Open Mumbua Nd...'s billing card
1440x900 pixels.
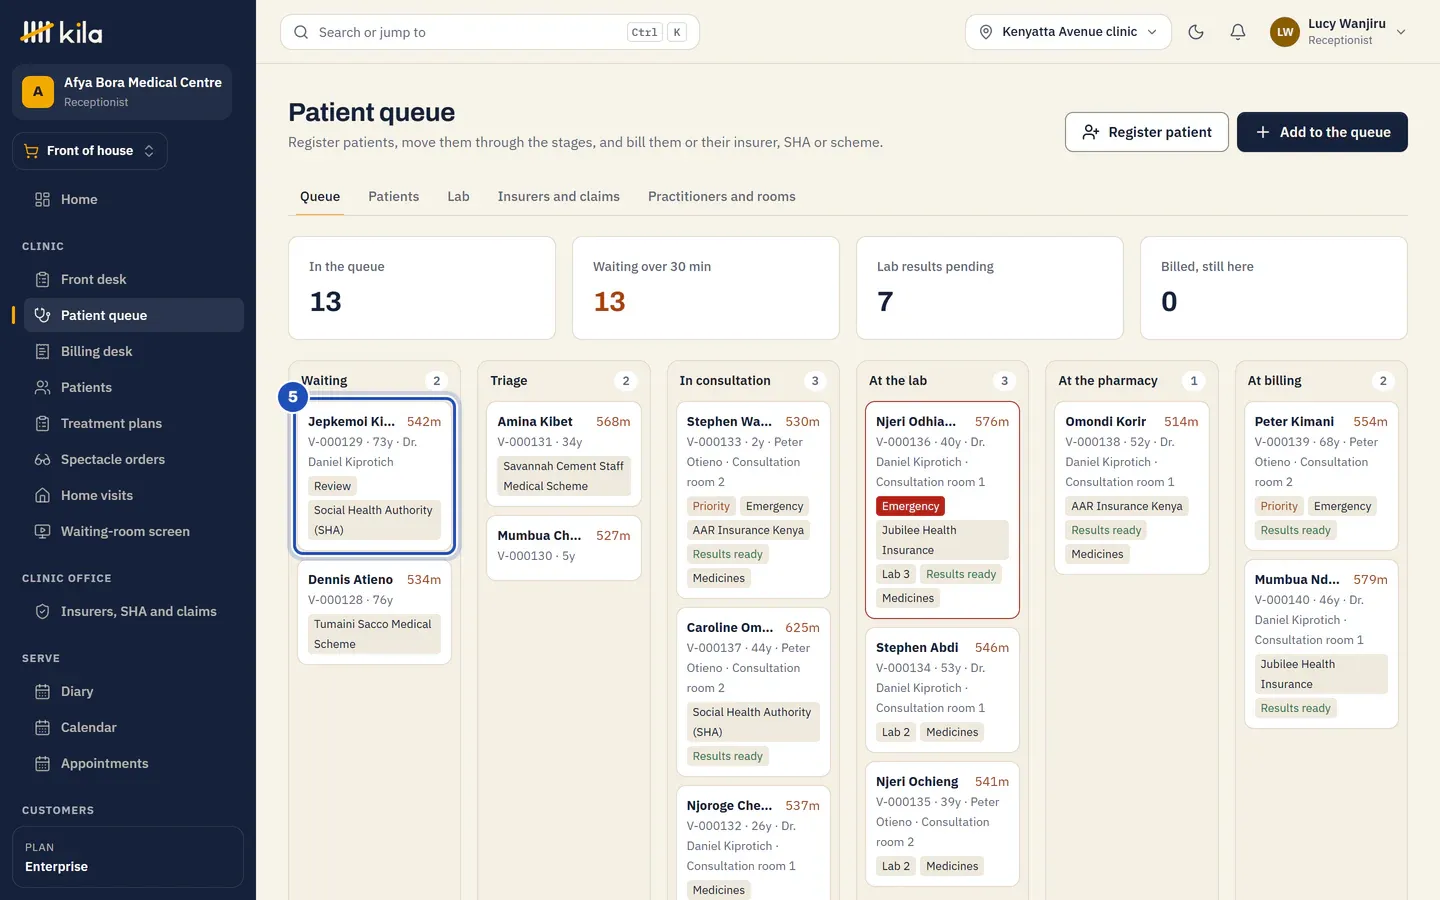click(x=1321, y=644)
